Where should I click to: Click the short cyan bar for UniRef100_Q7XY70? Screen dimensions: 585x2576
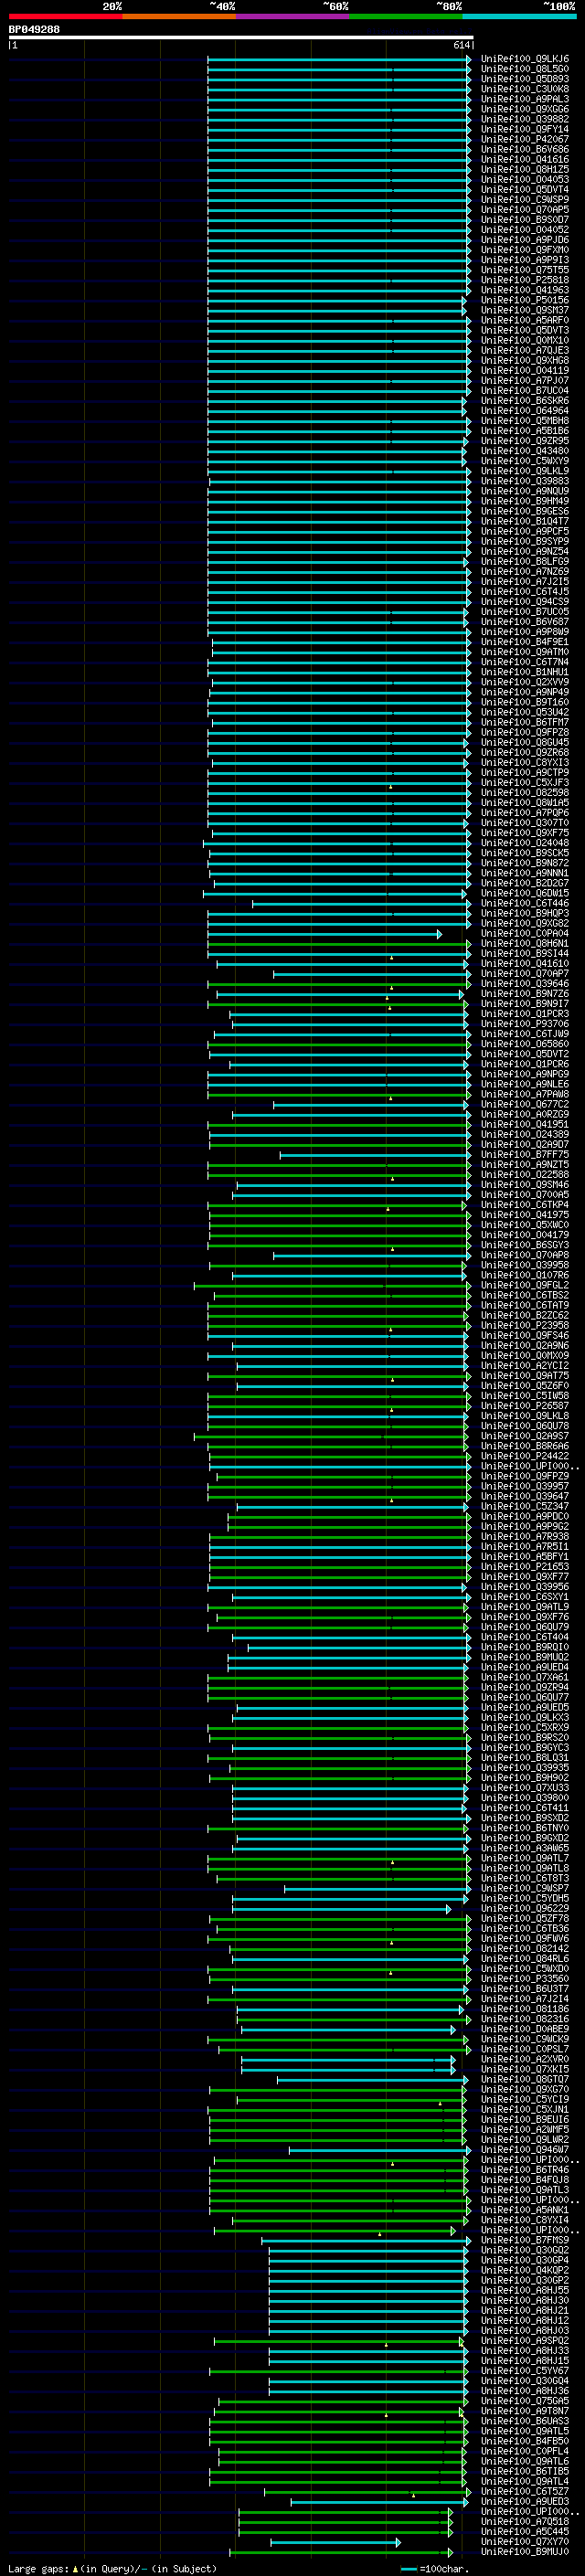point(336,2542)
